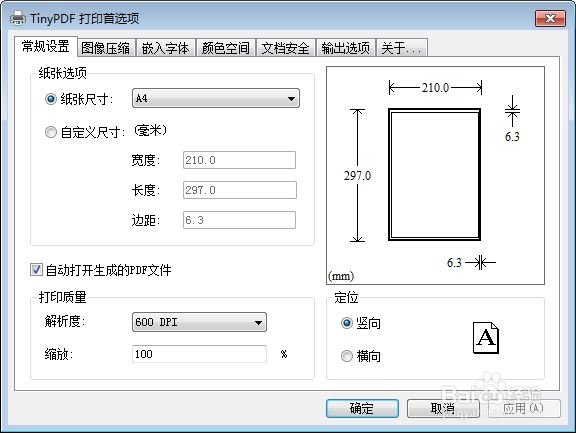Open the 图像压缩 tab

106,48
